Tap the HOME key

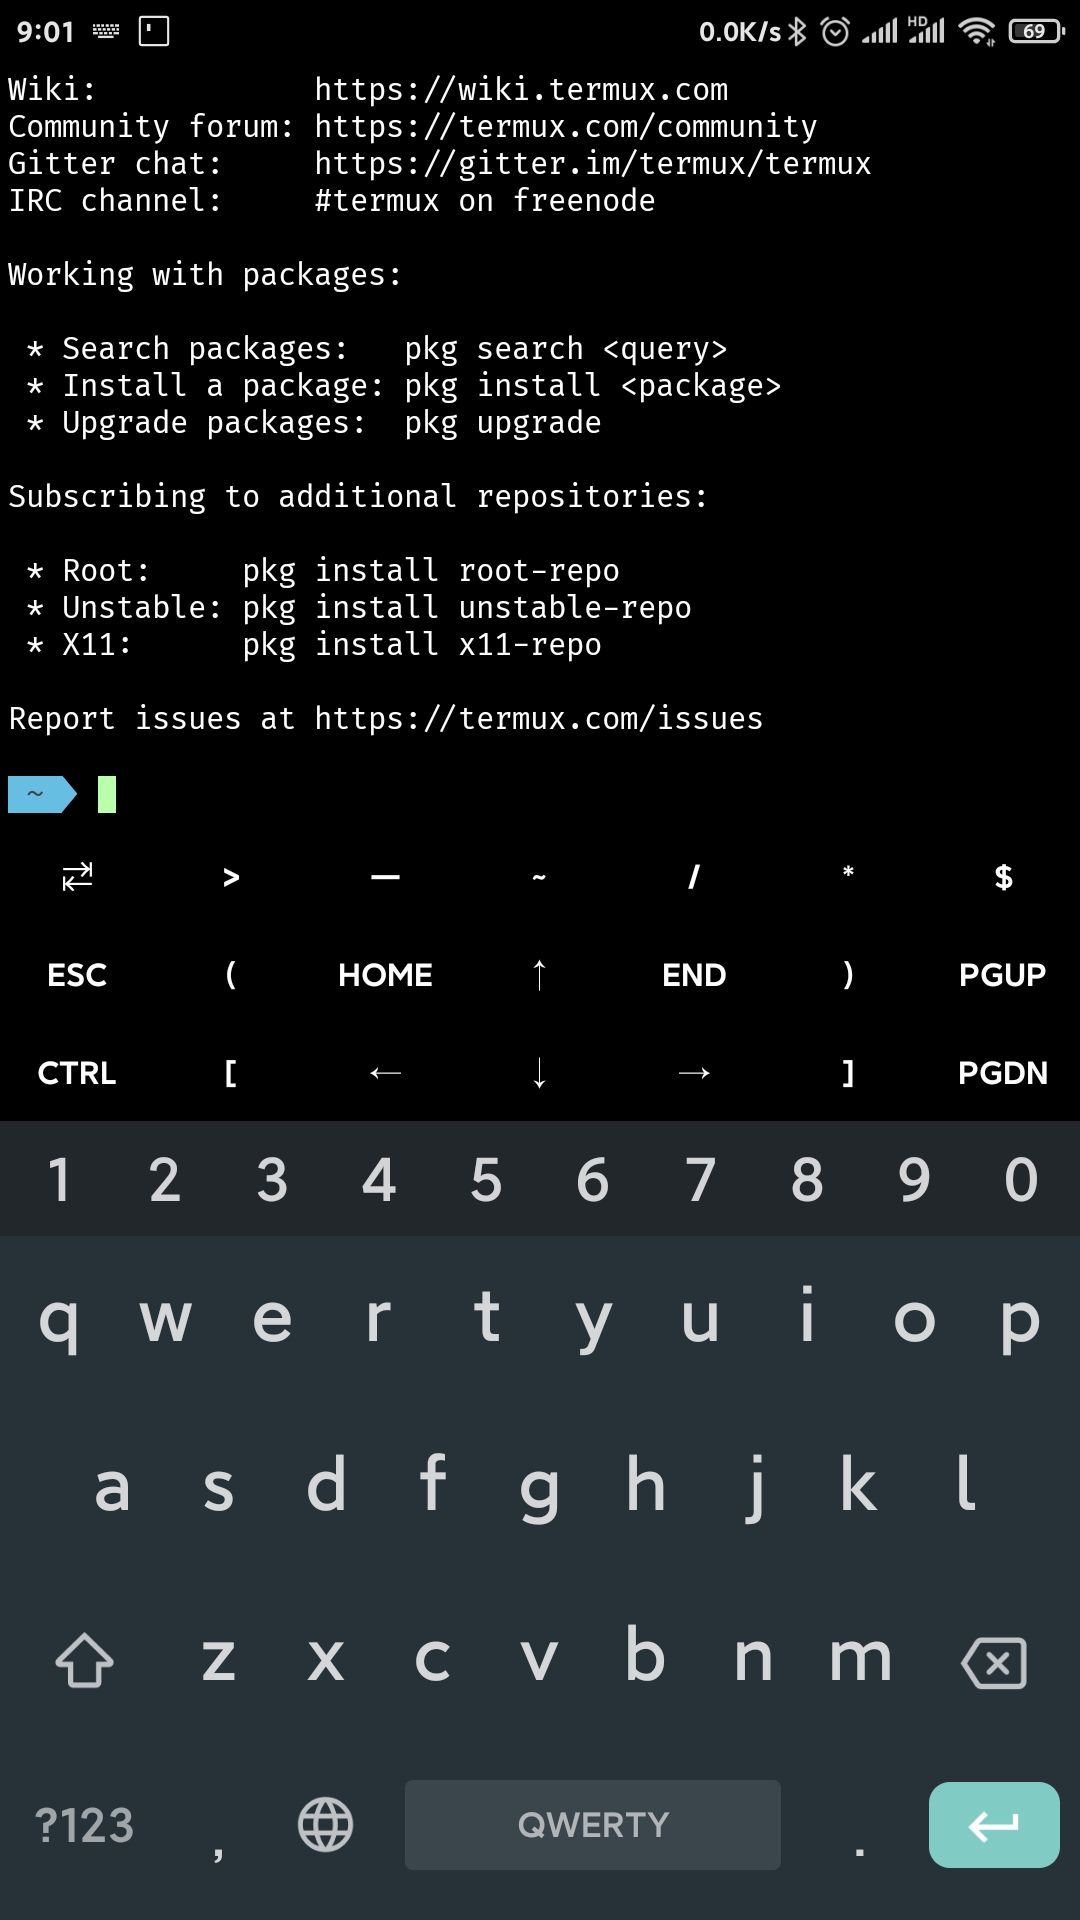click(x=385, y=975)
